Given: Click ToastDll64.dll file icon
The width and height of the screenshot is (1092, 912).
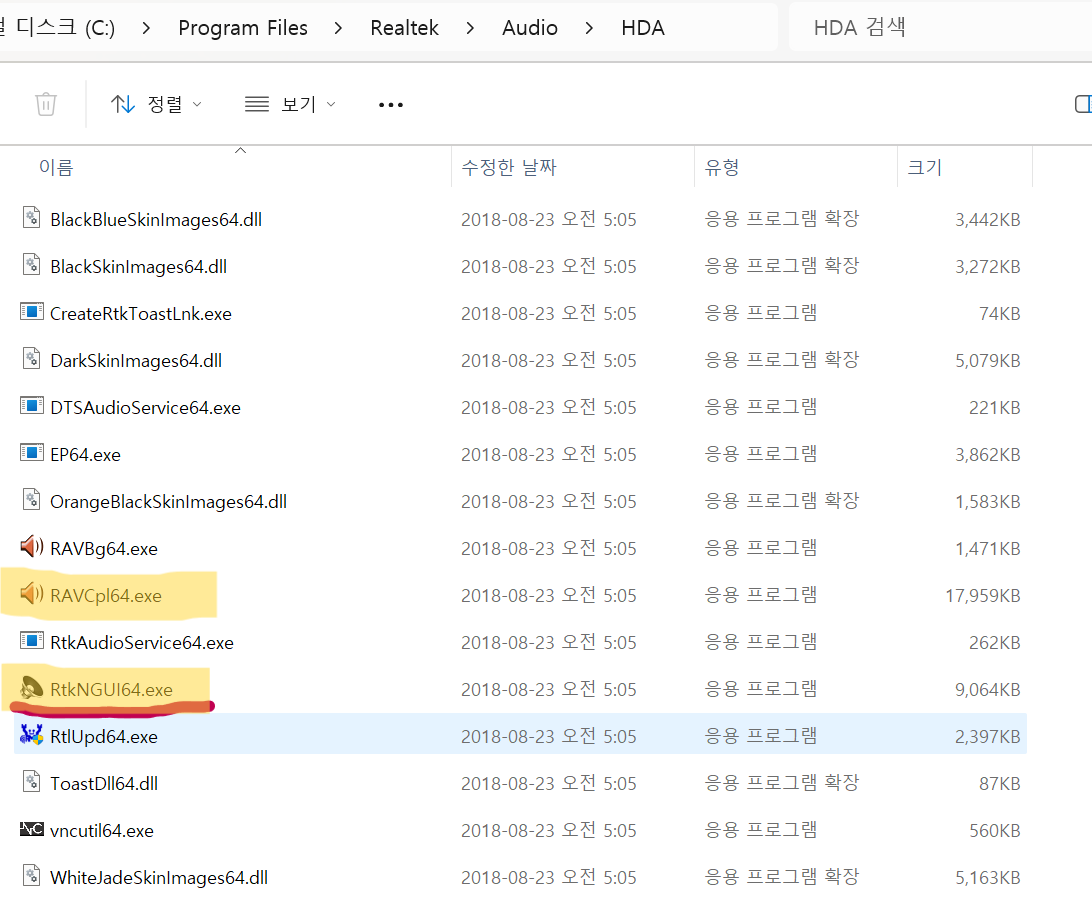Looking at the screenshot, I should (31, 781).
